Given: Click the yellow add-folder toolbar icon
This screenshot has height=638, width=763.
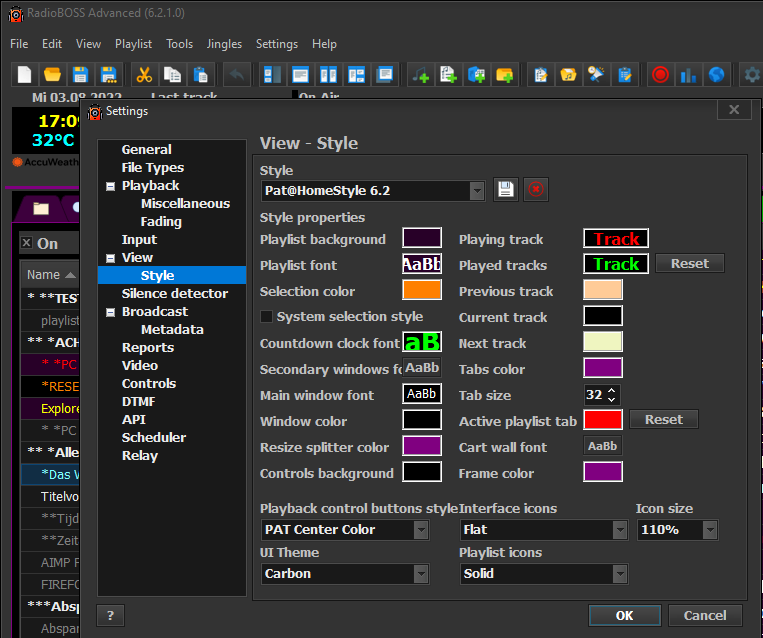Looking at the screenshot, I should pyautogui.click(x=505, y=75).
